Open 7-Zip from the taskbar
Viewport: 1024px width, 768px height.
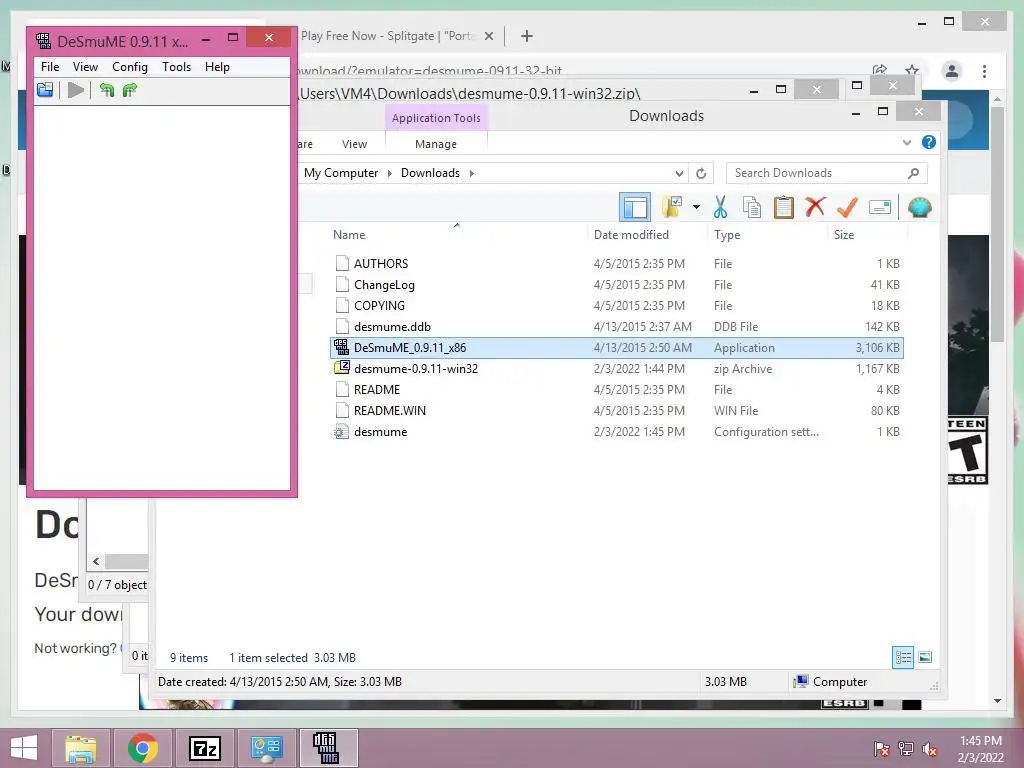(x=204, y=748)
